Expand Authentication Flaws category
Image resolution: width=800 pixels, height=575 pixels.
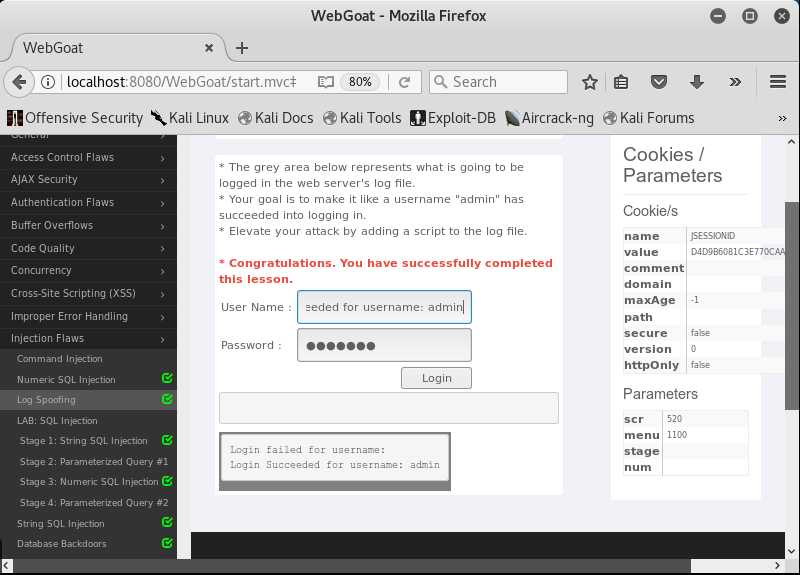(x=88, y=203)
